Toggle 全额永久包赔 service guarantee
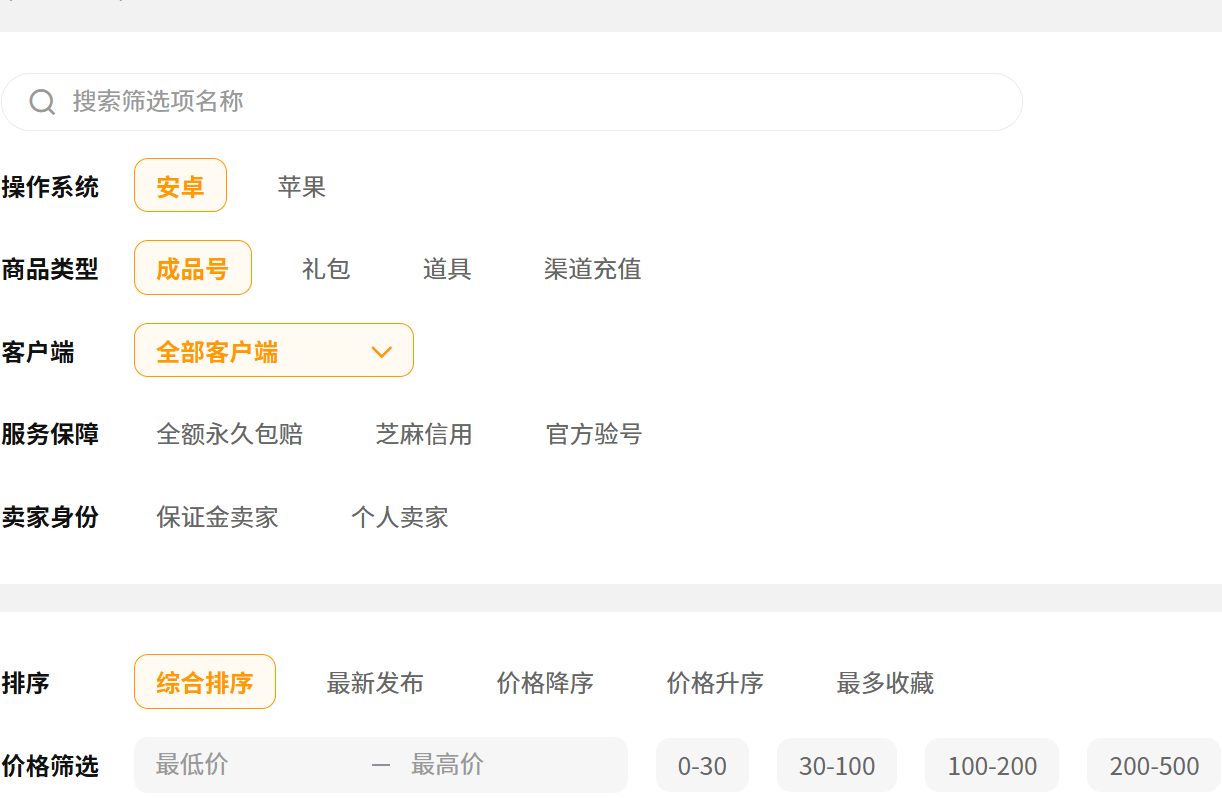Screen dimensions: 1222x798 point(229,434)
